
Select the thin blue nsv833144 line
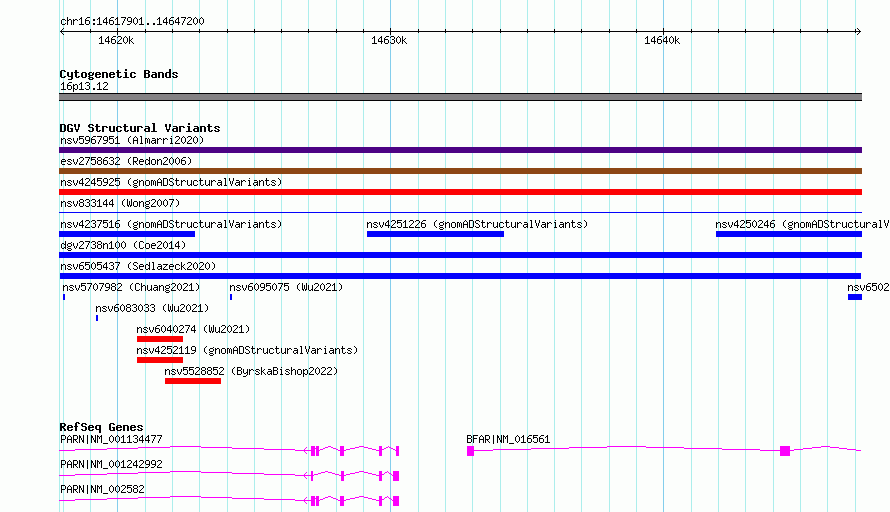460,212
